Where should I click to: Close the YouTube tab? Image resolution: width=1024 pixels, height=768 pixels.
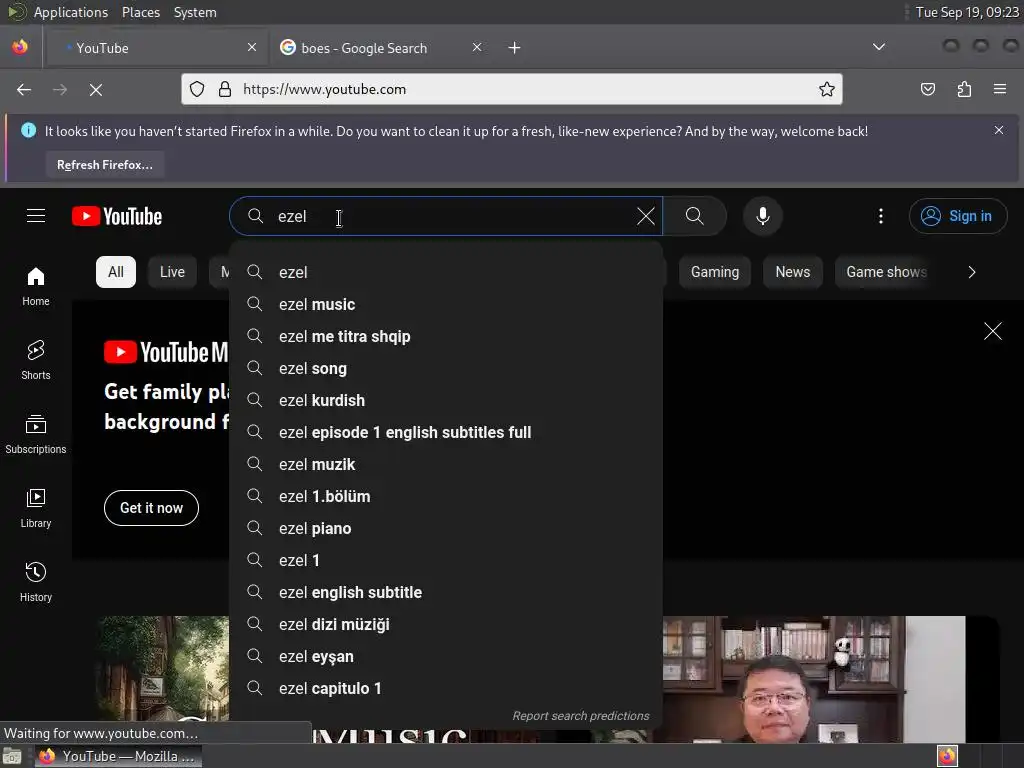pos(252,47)
